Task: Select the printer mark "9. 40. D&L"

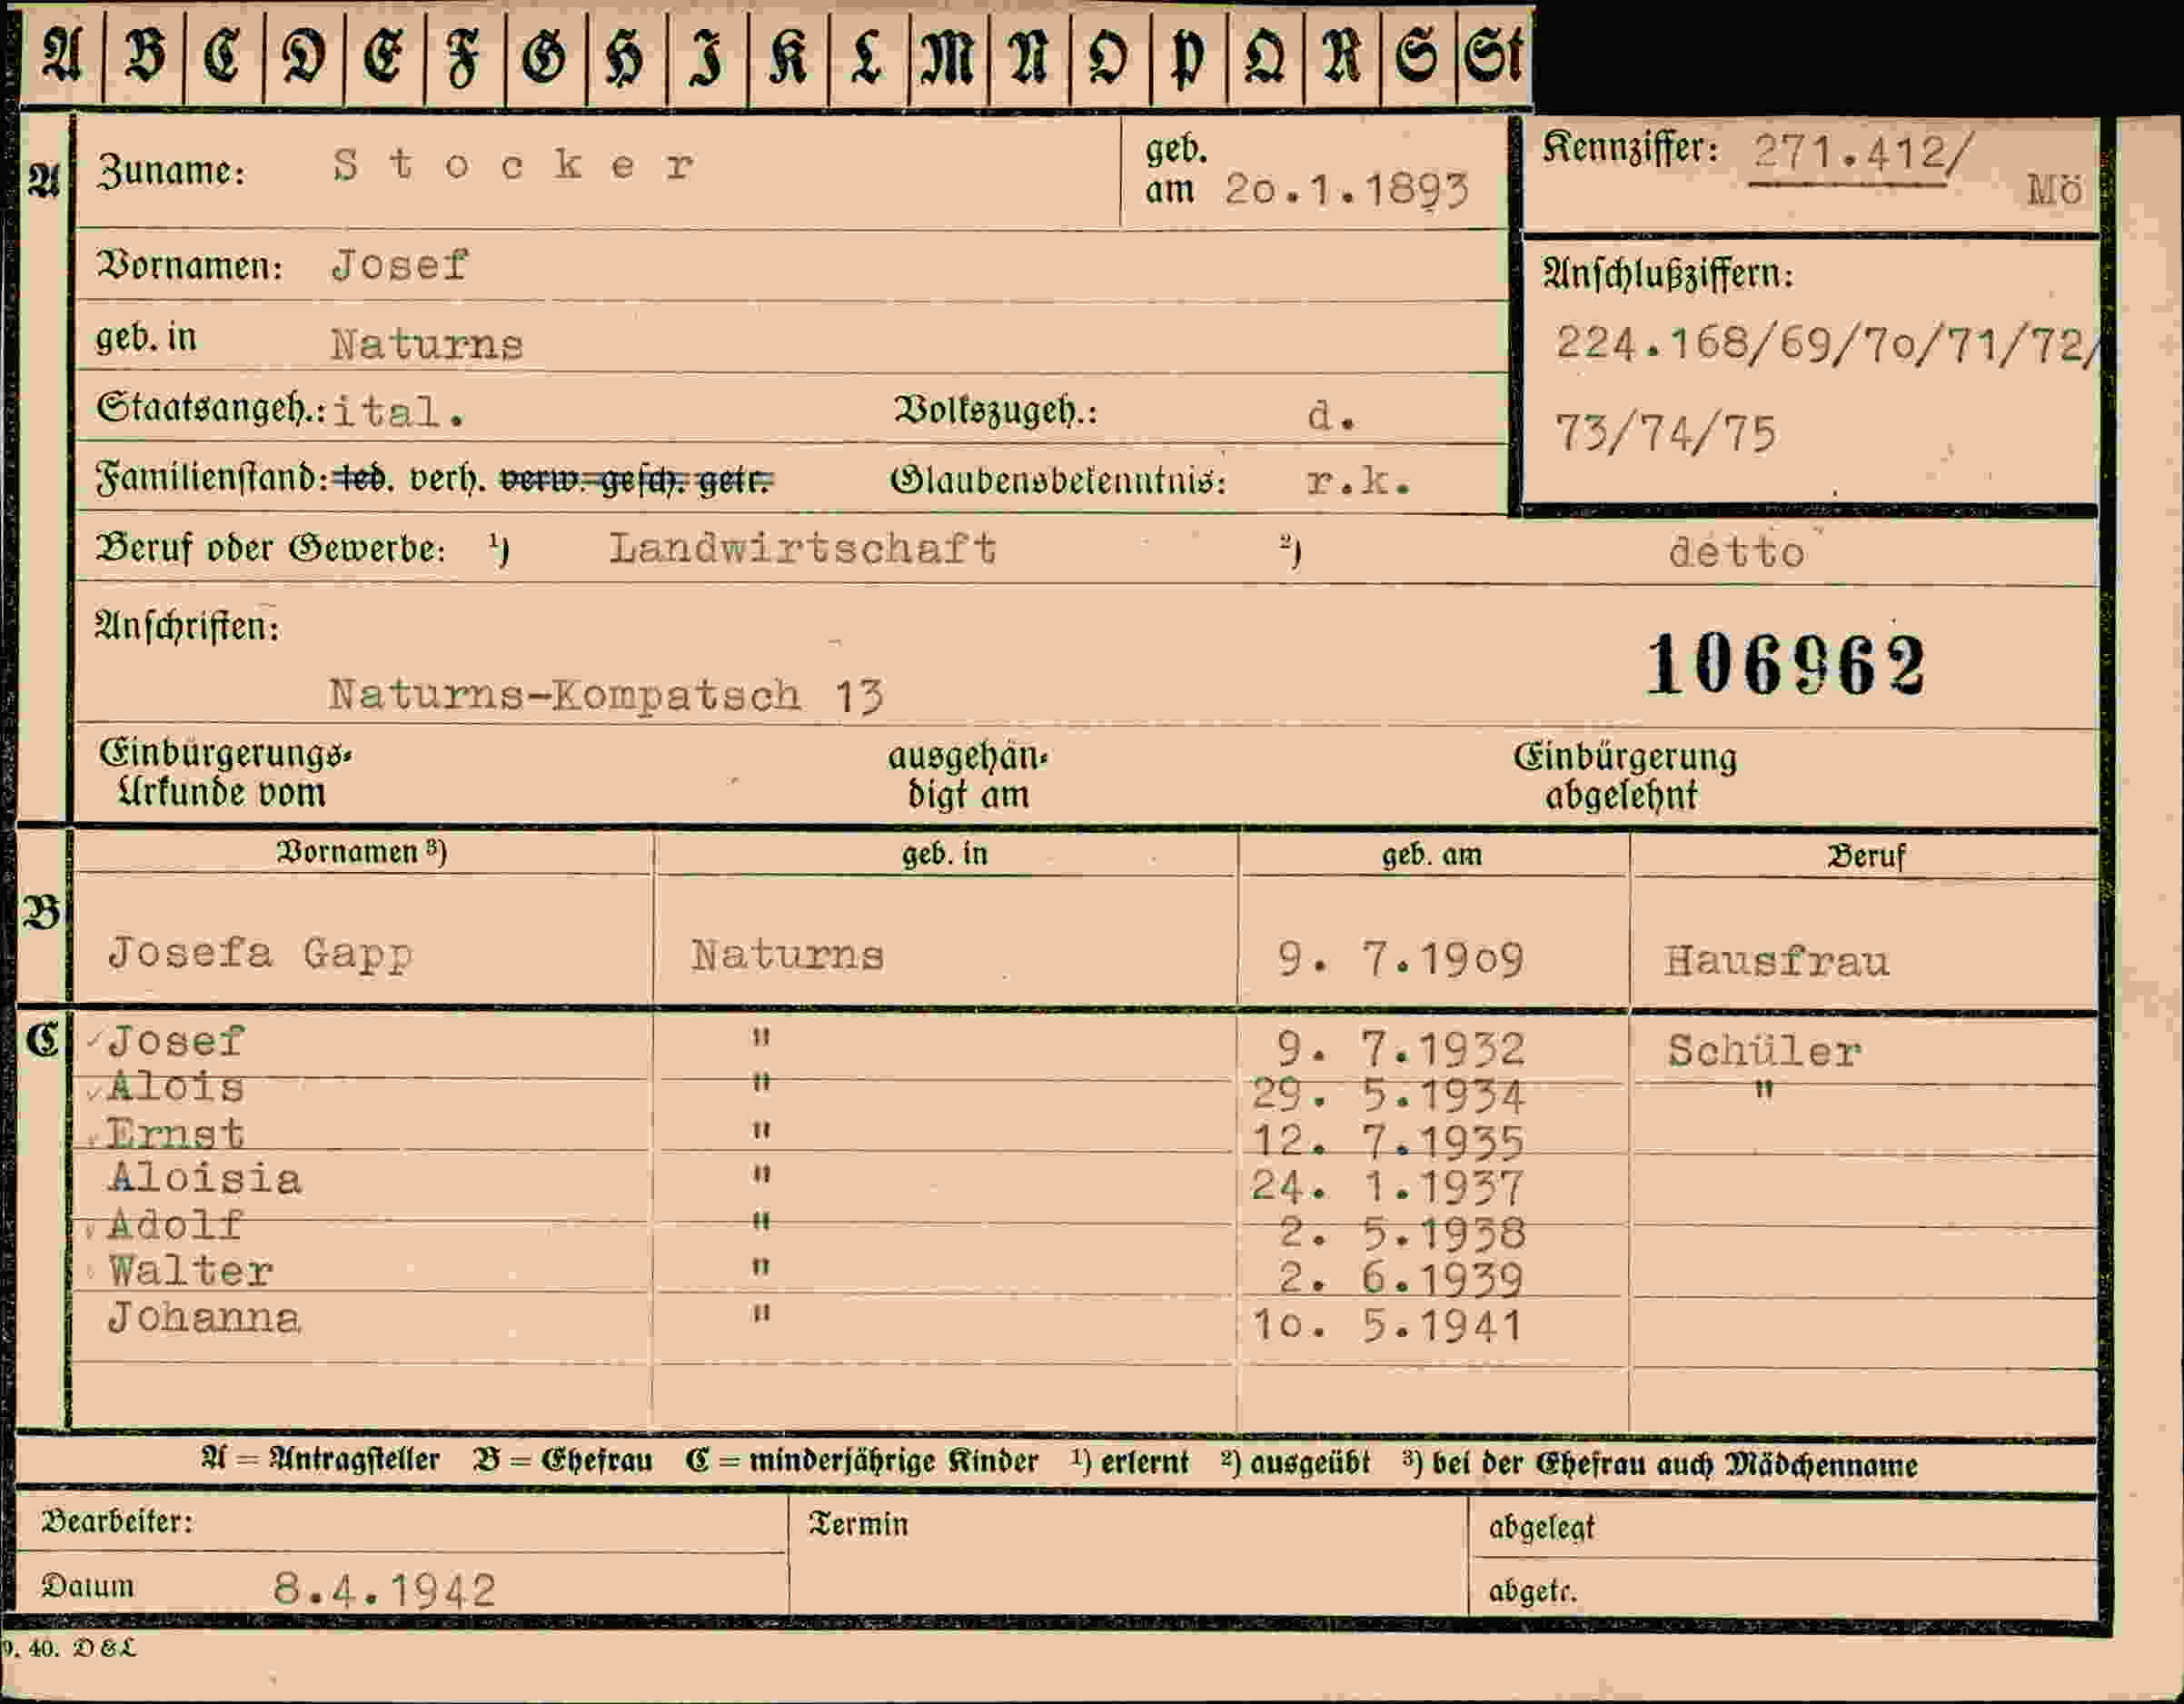Action: (67, 1648)
